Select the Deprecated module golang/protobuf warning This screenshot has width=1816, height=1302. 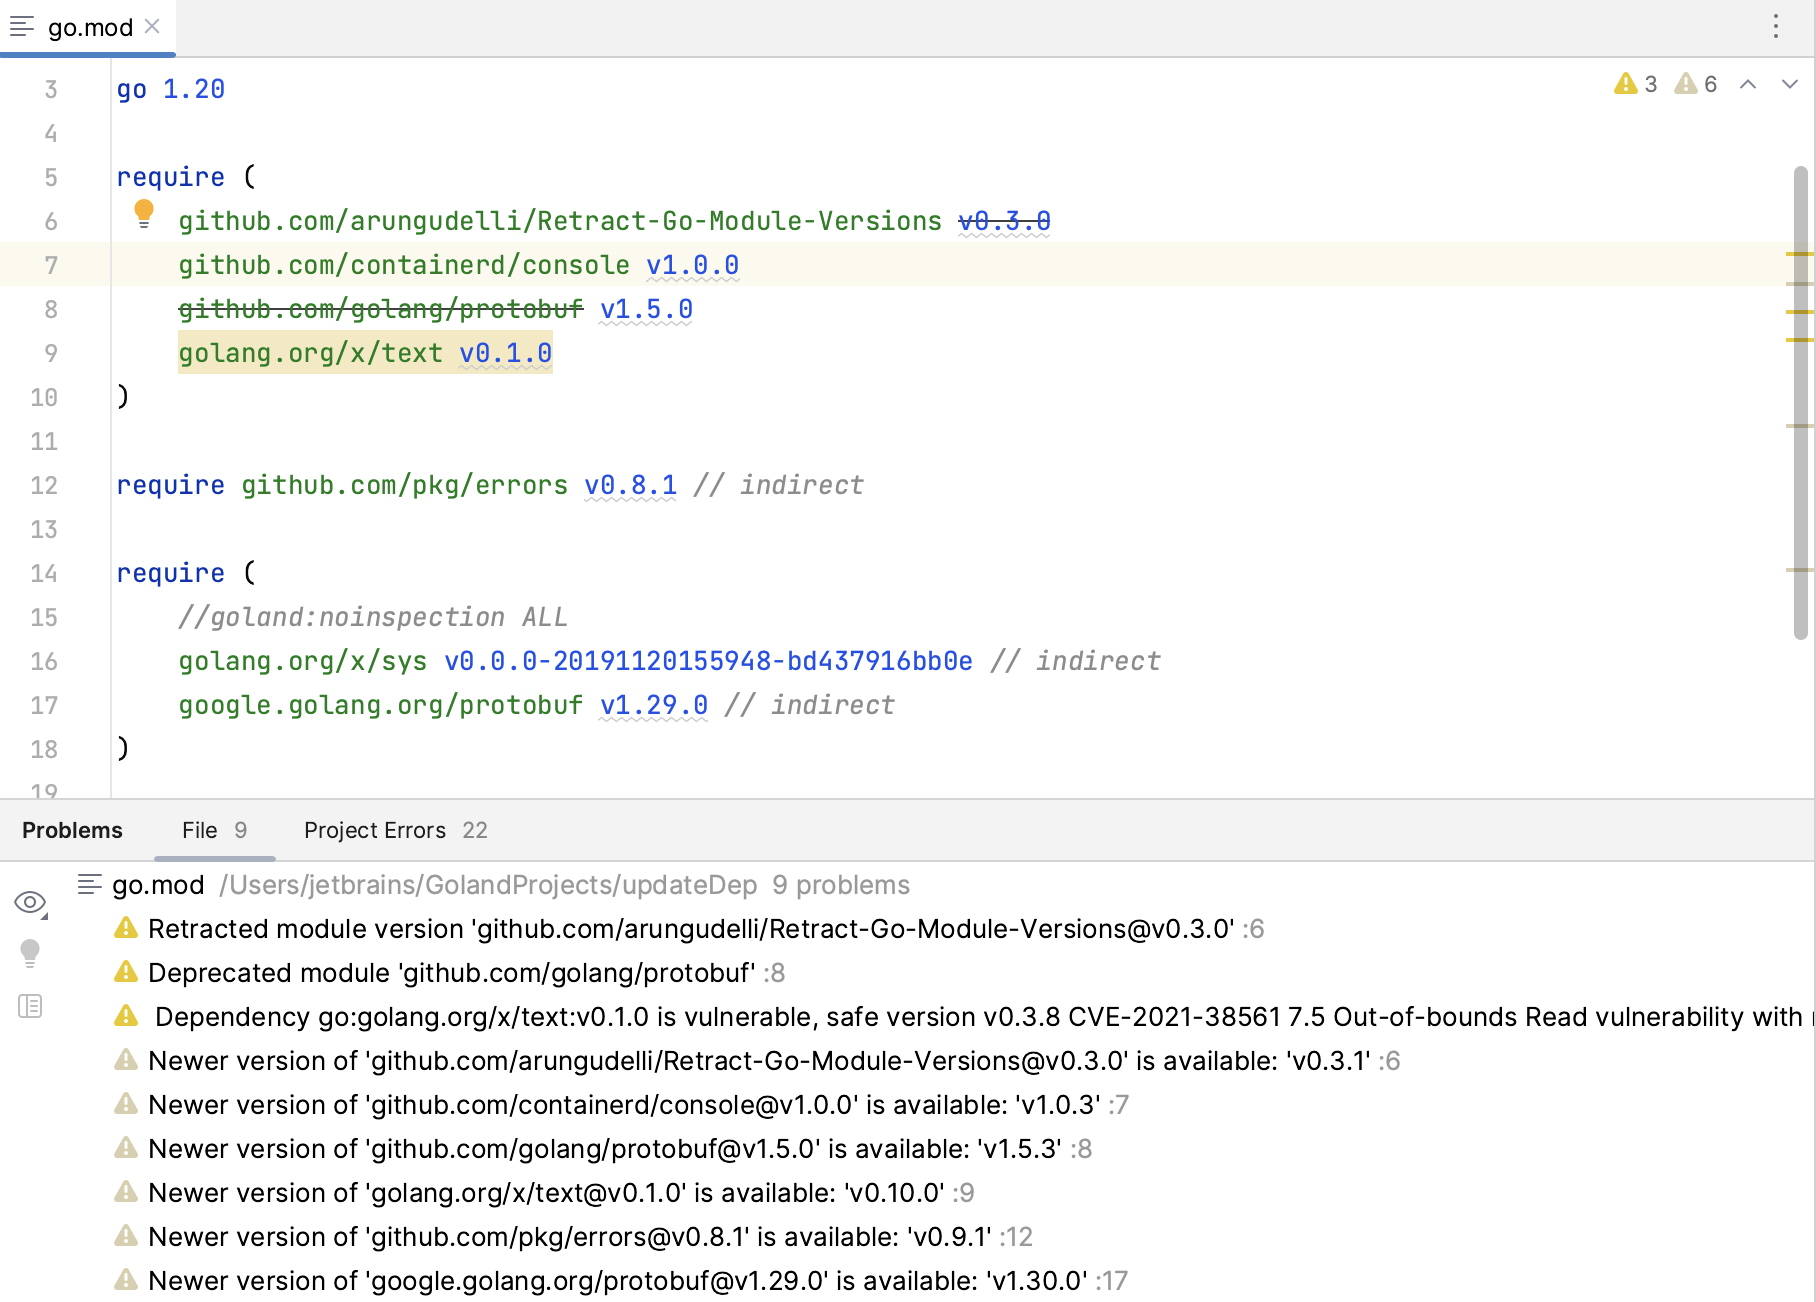tap(451, 973)
